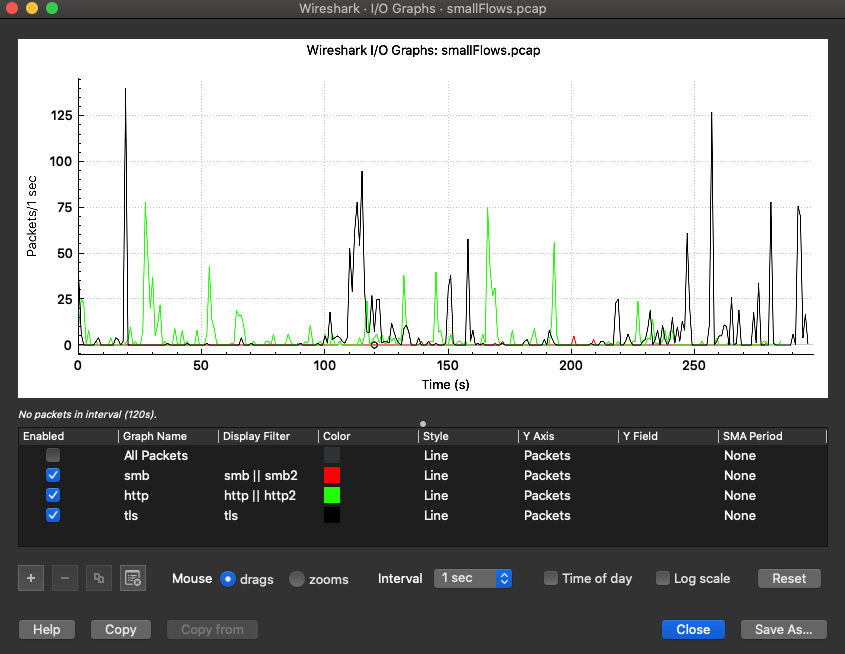
Task: Click the tracer circle marker at 120s
Action: coord(374,345)
